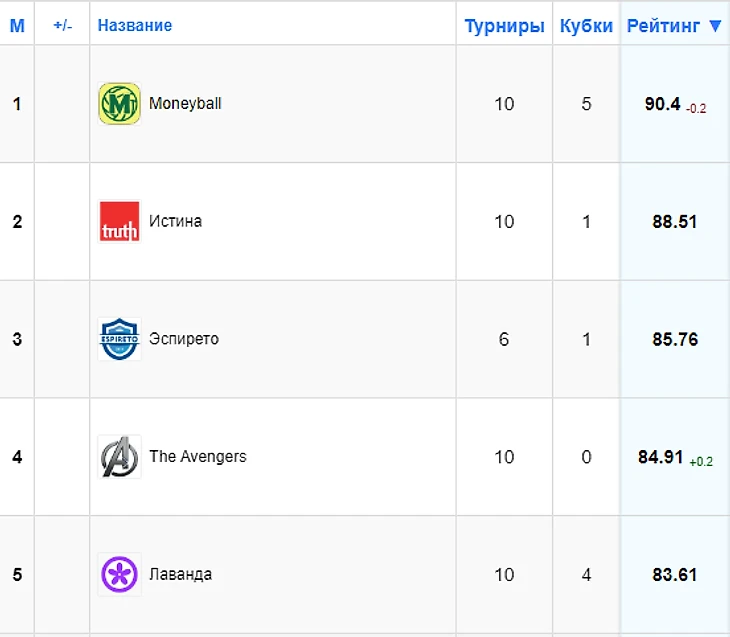Click the Истина truth logo icon
Viewport: 730px width, 637px height.
pyautogui.click(x=119, y=221)
